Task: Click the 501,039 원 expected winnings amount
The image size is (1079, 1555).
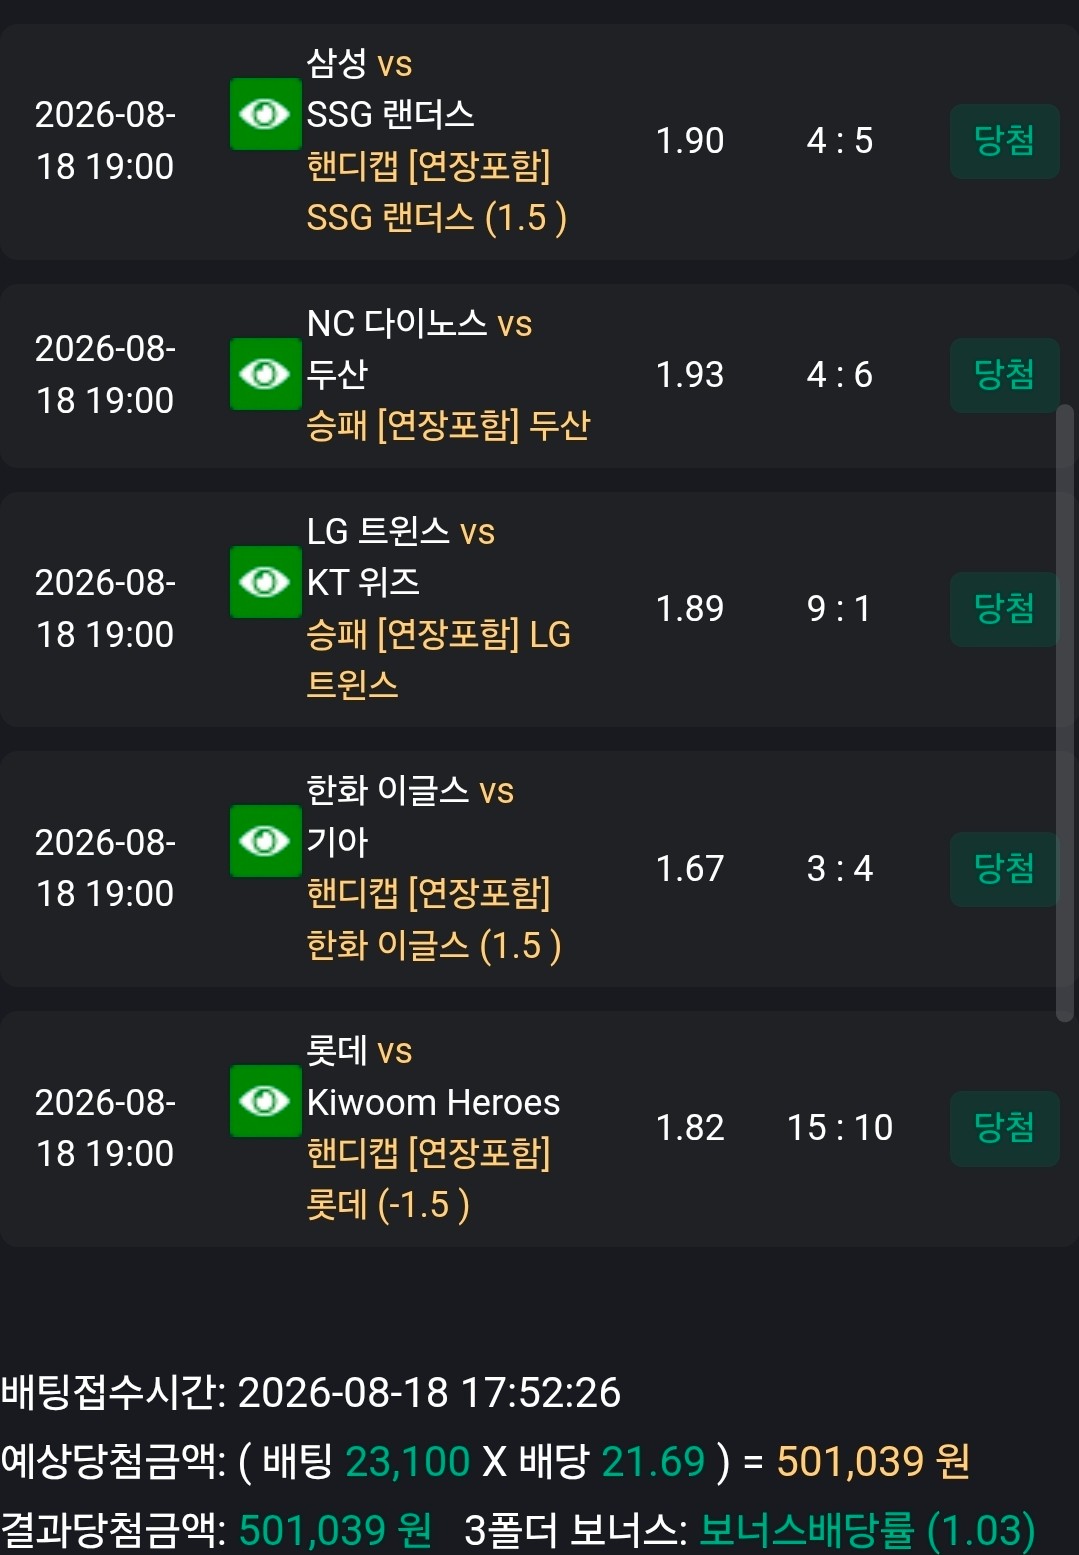Action: coord(873,1462)
